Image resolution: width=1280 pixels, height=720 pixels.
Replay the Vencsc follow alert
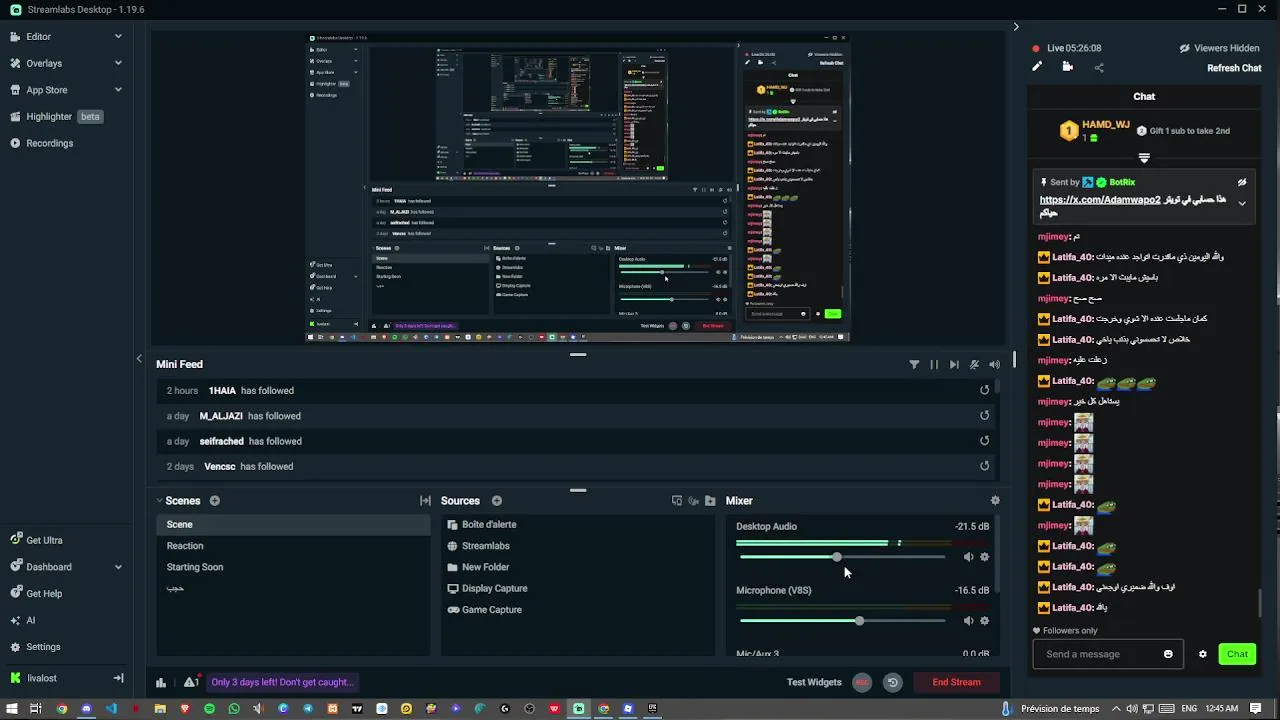[985, 466]
